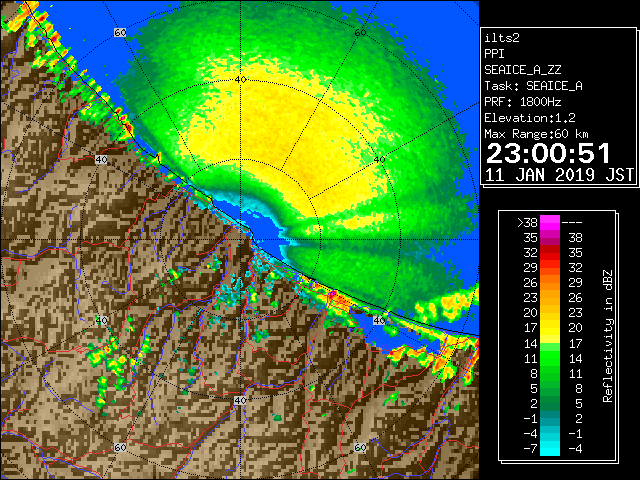This screenshot has height=480, width=640.
Task: Select the '60' ring label in northeast sector
Action: tap(360, 33)
